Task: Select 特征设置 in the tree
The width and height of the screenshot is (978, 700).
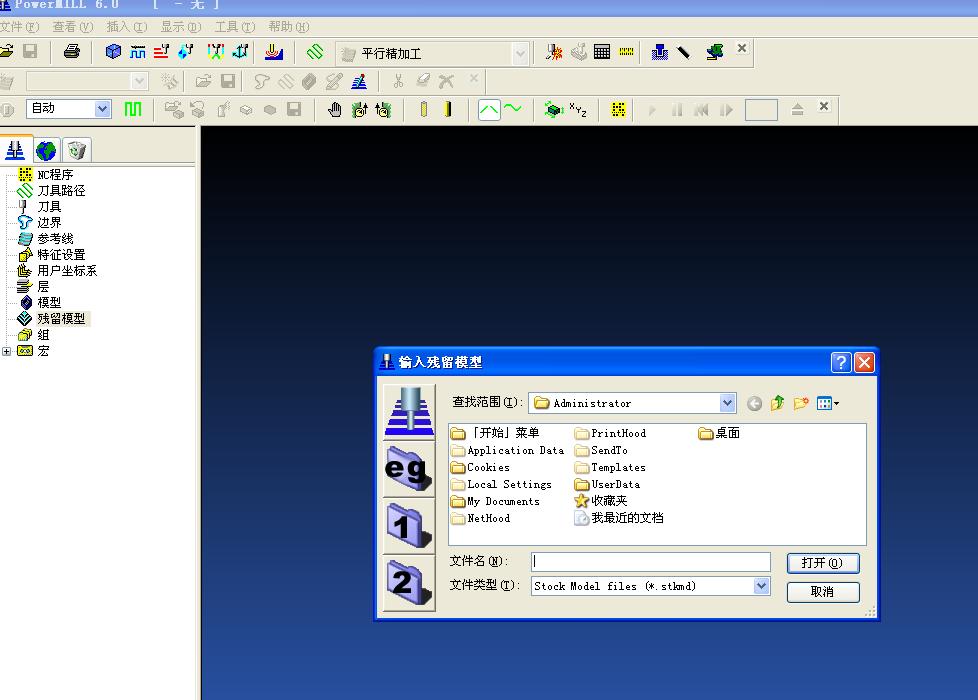Action: coord(61,255)
